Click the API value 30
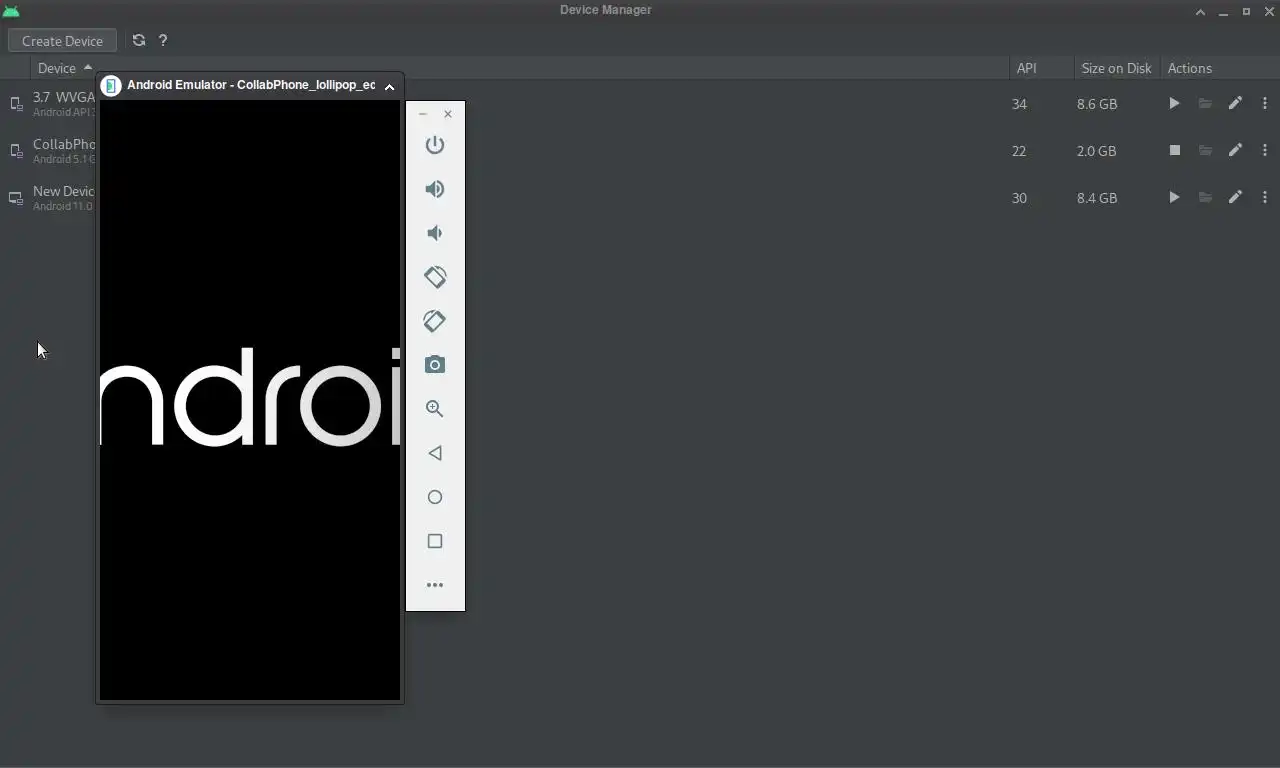This screenshot has width=1280, height=768. pos(1019,198)
